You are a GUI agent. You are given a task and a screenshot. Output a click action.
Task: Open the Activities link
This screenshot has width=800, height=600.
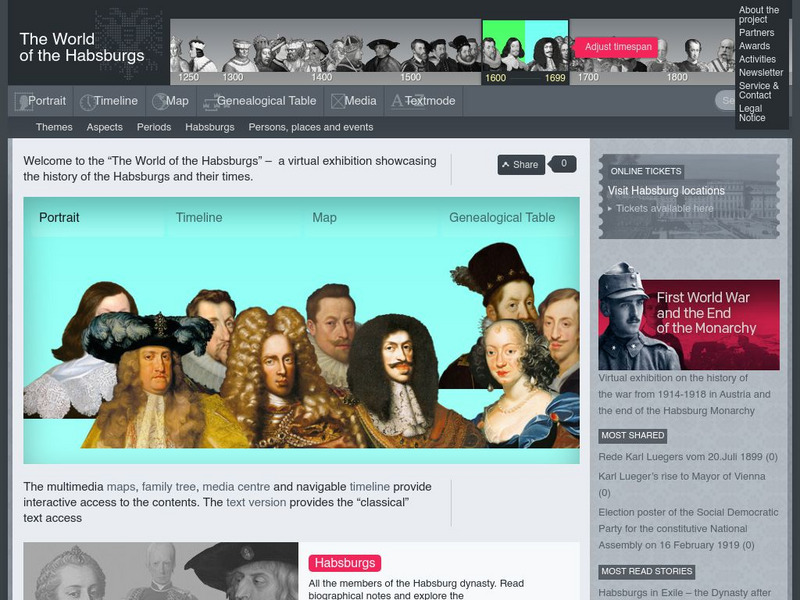757,59
